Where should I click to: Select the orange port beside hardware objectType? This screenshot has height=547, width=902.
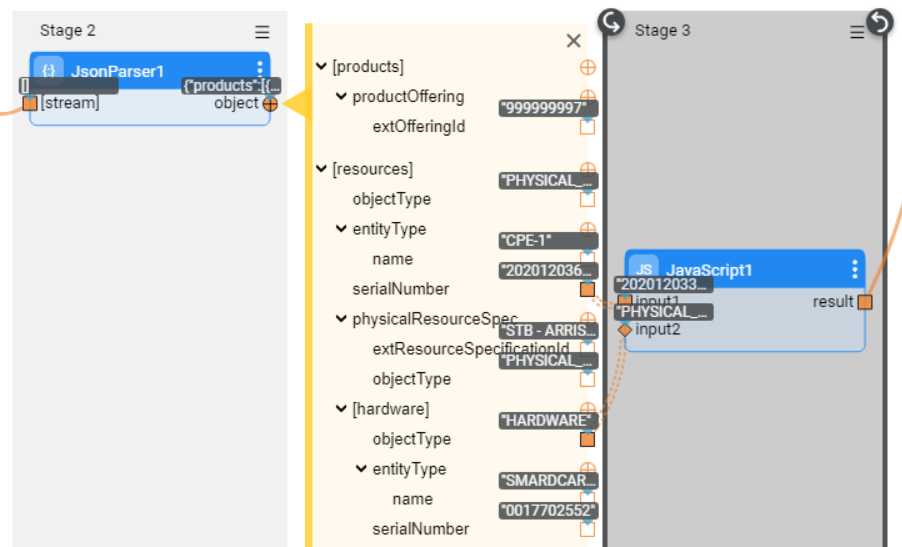pos(587,439)
